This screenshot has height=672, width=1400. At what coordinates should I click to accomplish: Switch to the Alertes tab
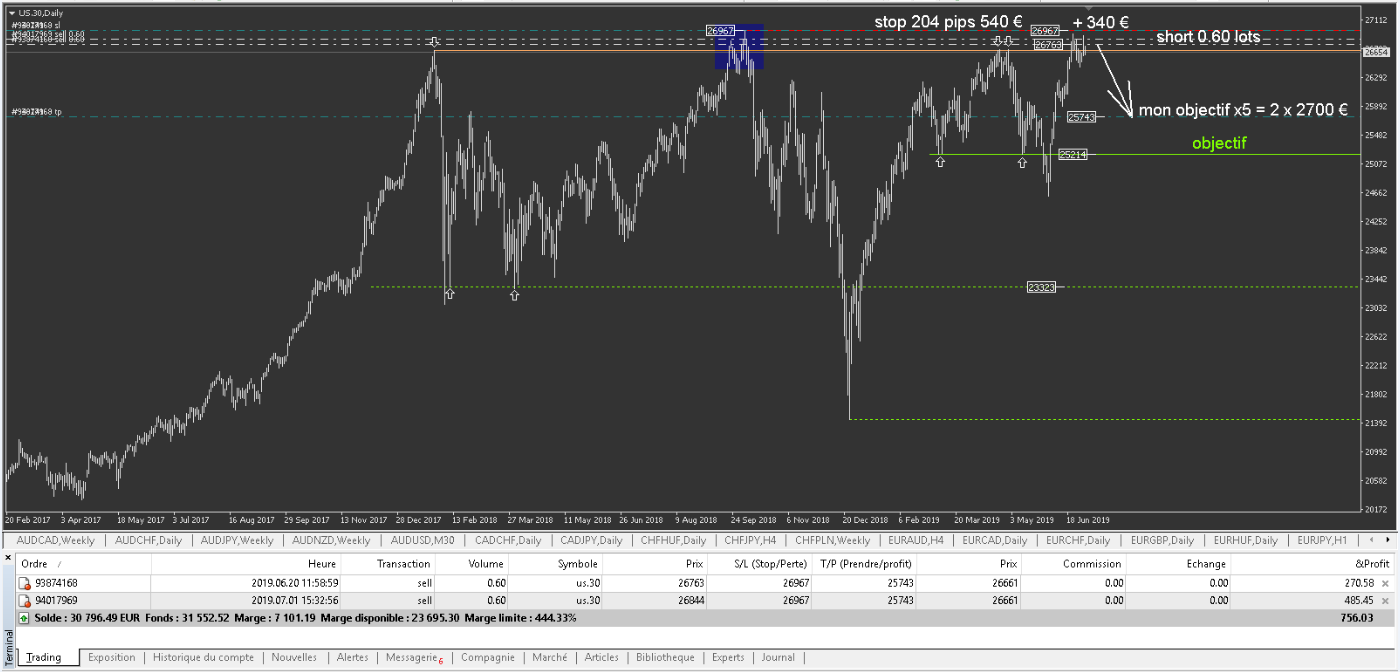point(352,657)
